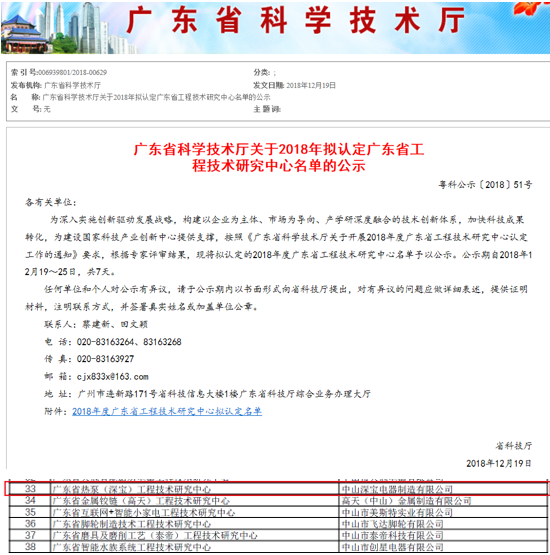Click 中山市泰帝科技有限公司 cell
This screenshot has height=555, width=550.
coord(443,535)
